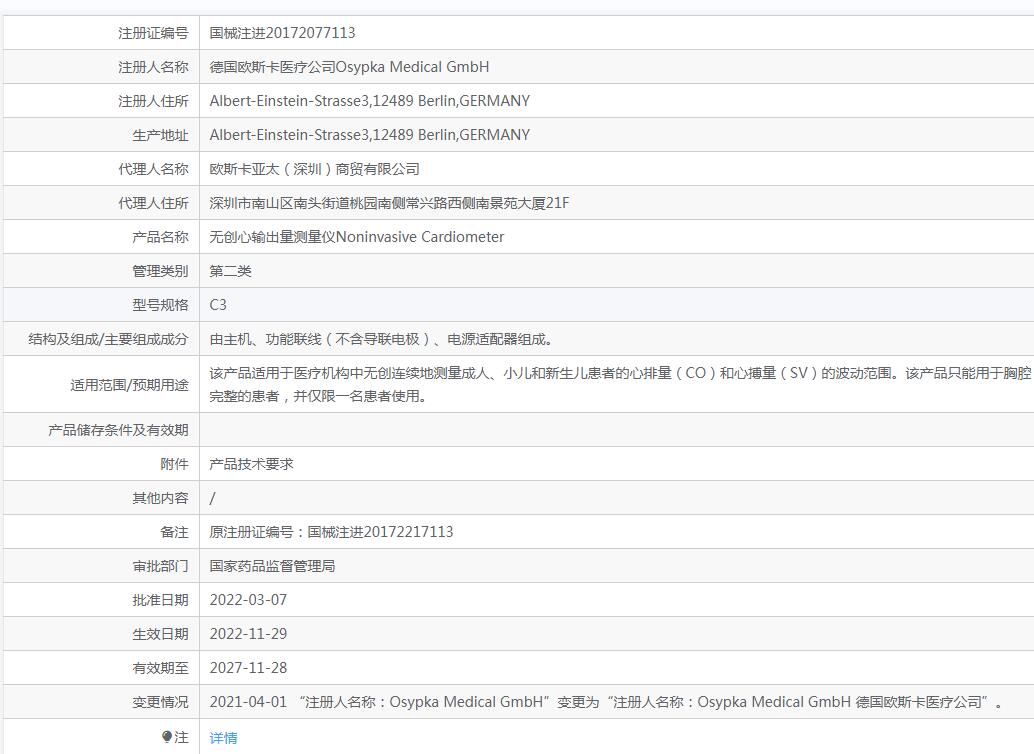Select the original registration number 国械注进20172217113
The height and width of the screenshot is (754, 1034).
380,532
